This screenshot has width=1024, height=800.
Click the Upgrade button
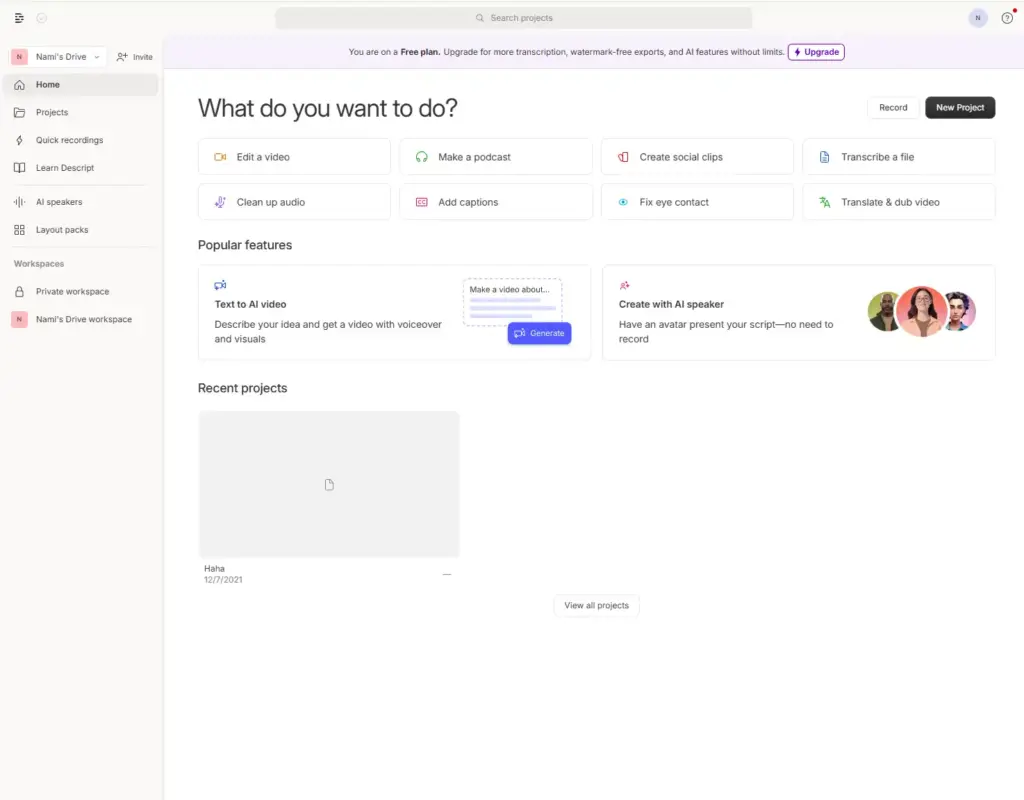816,52
